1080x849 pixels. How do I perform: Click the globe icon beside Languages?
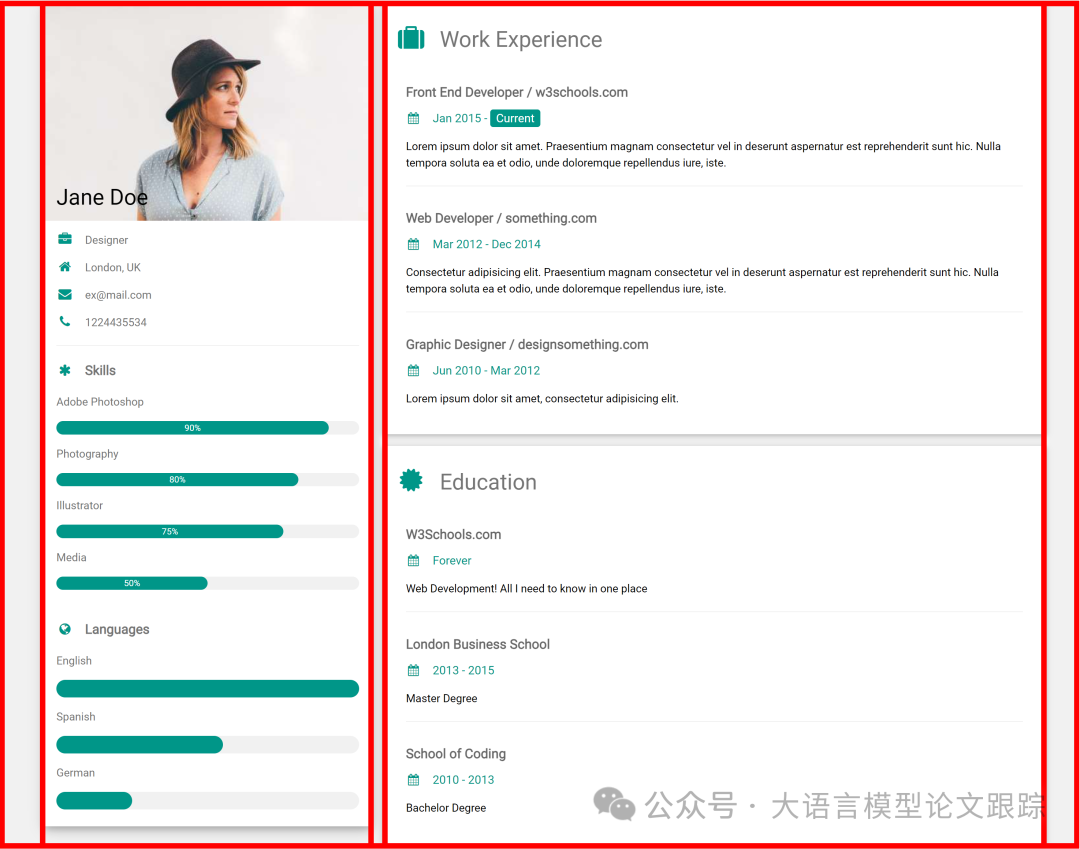65,629
